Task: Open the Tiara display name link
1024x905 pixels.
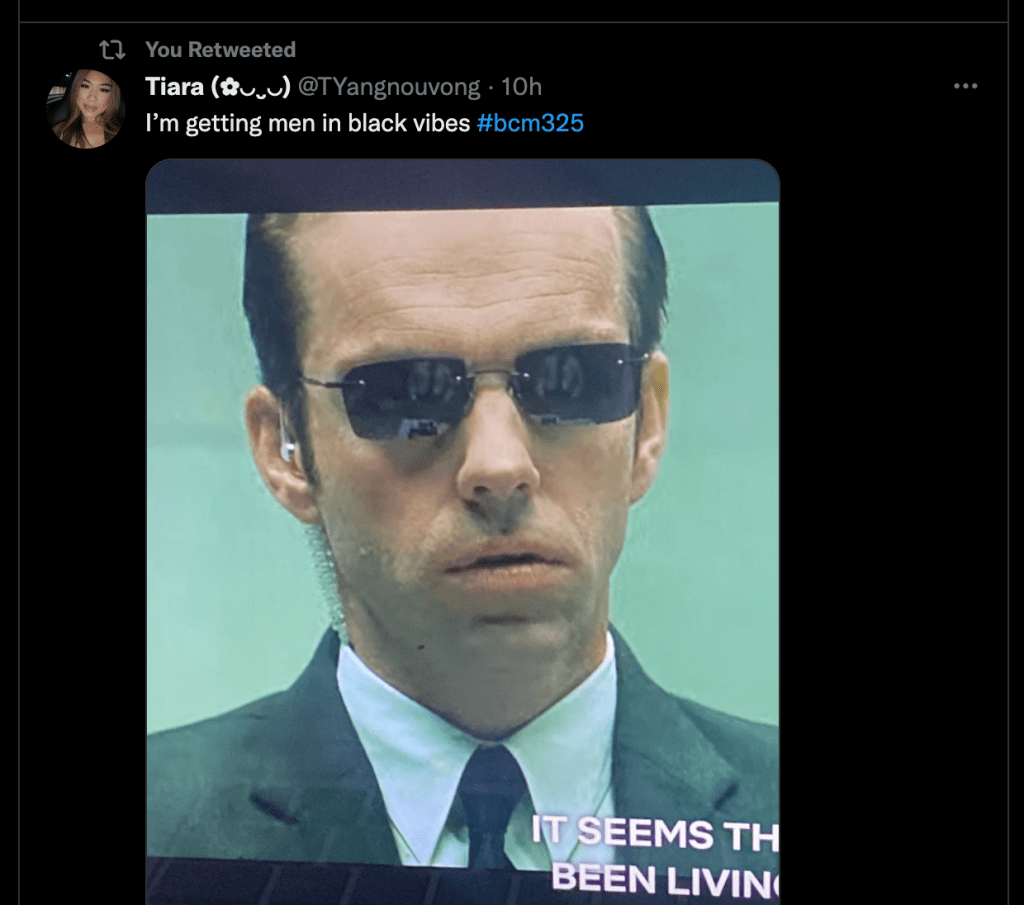Action: 175,87
